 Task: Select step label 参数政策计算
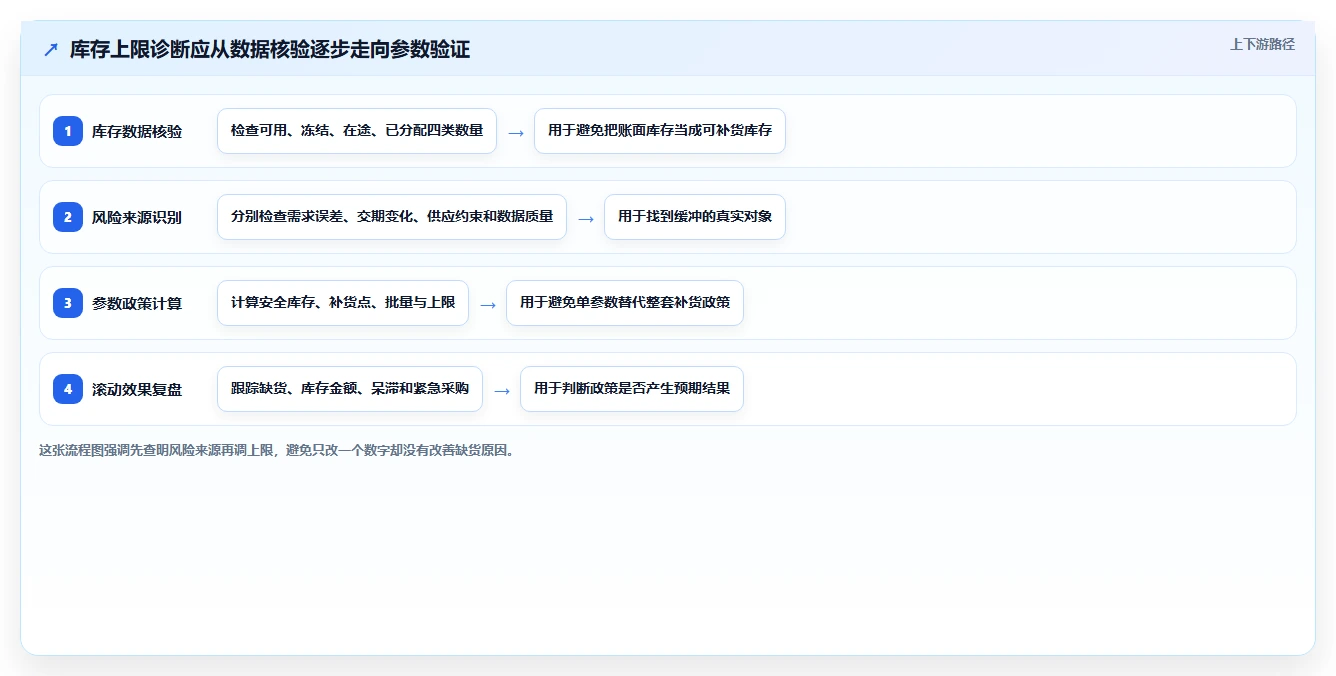click(x=137, y=303)
